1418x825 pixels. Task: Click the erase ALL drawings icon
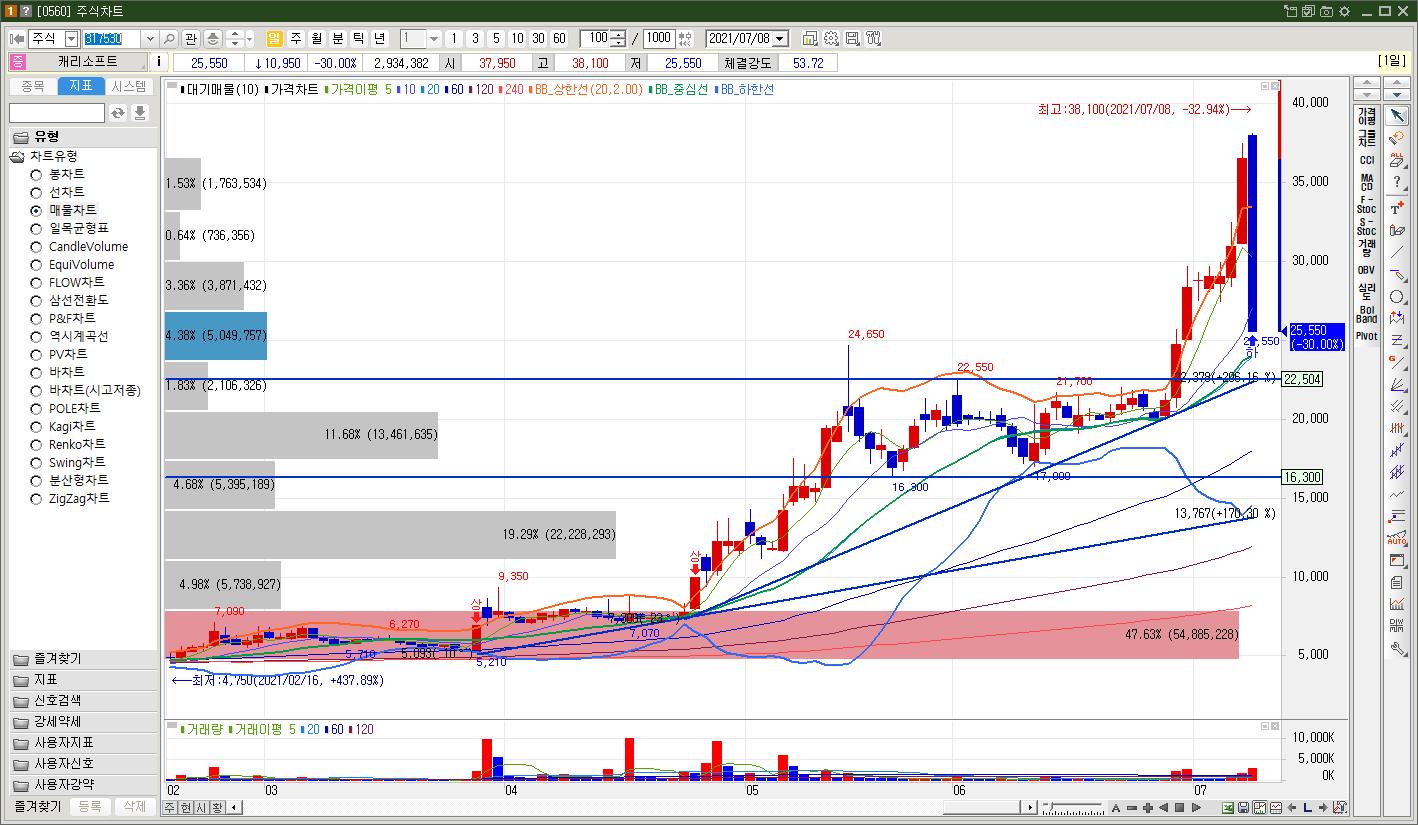point(1397,159)
